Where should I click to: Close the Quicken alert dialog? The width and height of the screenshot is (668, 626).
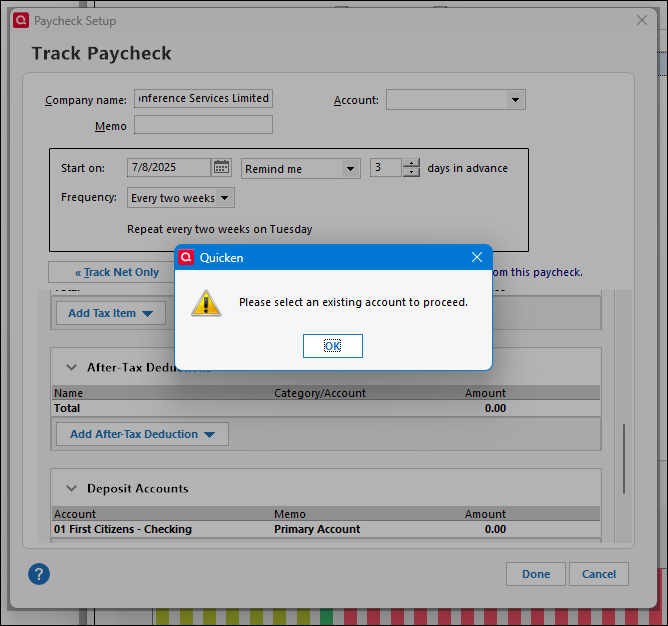[x=477, y=257]
